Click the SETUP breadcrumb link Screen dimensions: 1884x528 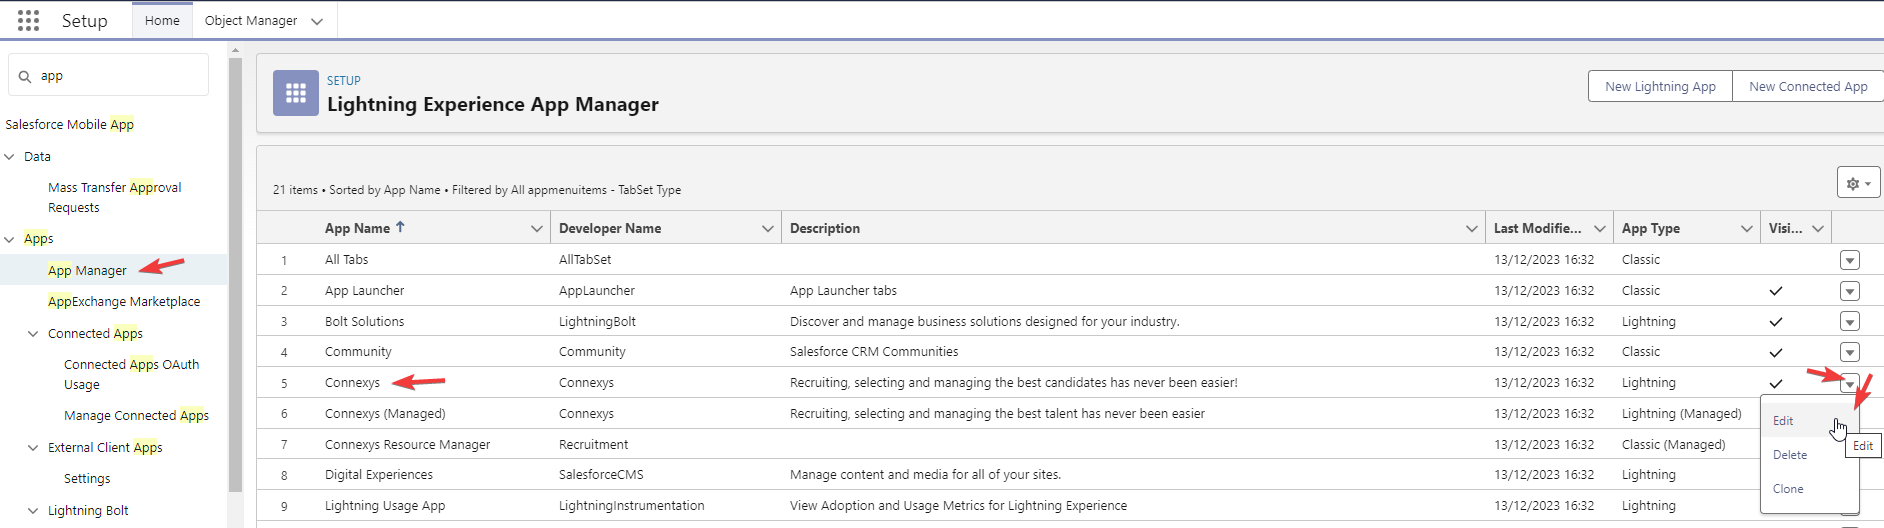tap(344, 80)
